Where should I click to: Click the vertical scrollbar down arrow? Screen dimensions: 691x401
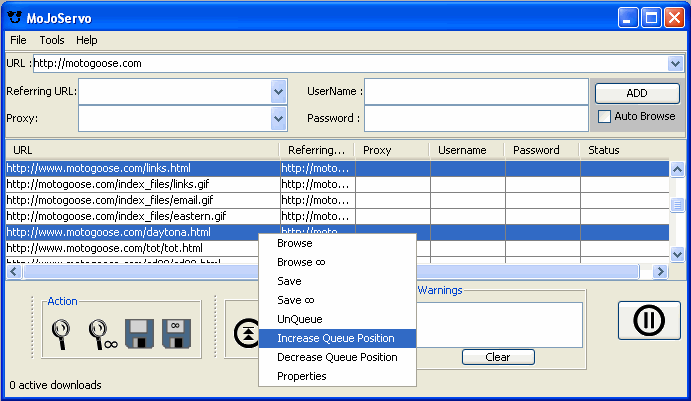tap(677, 254)
